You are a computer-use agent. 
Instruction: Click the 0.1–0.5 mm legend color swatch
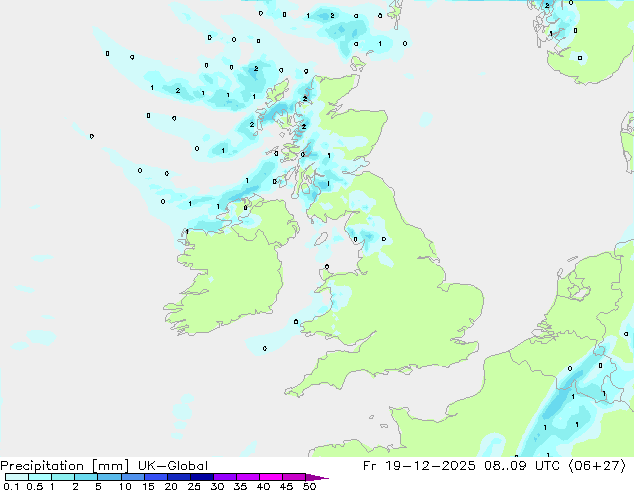(17, 477)
